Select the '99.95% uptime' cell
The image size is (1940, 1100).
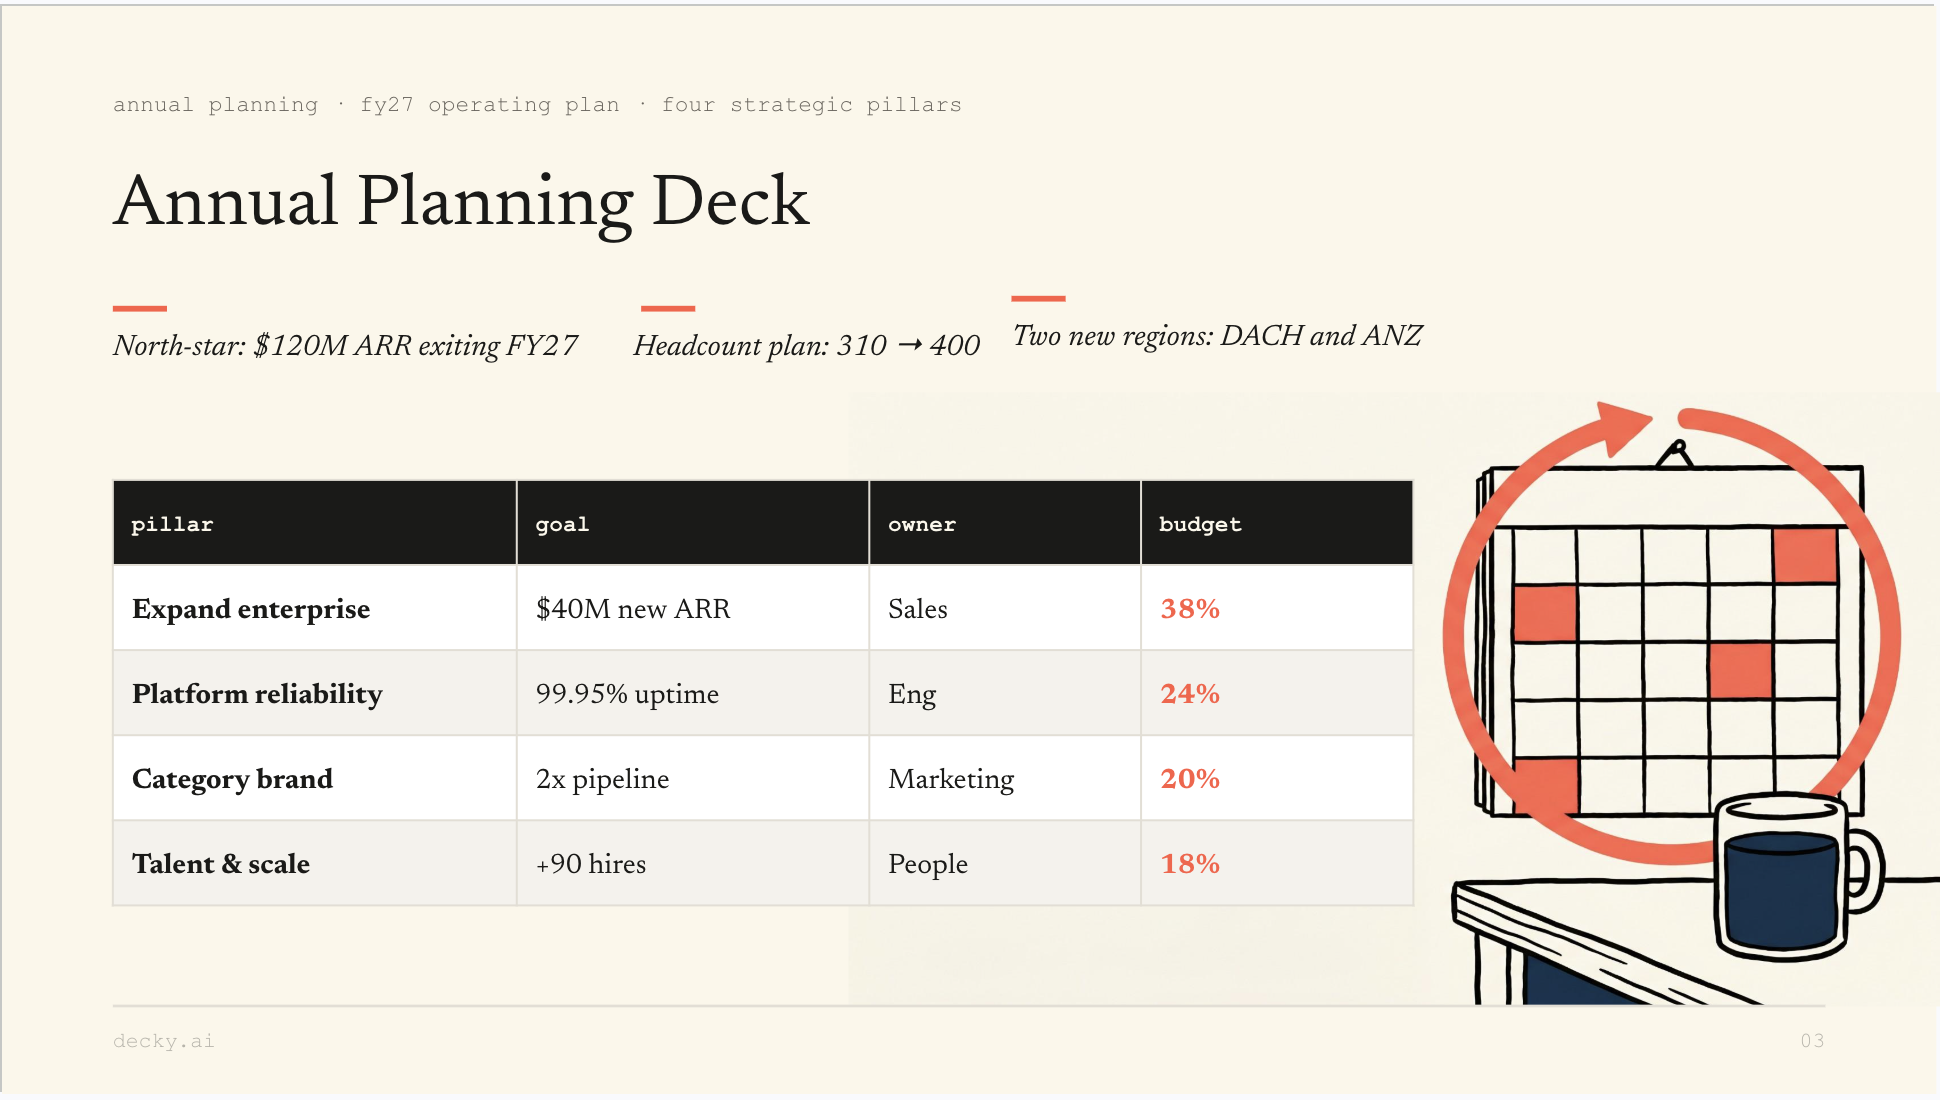click(693, 693)
